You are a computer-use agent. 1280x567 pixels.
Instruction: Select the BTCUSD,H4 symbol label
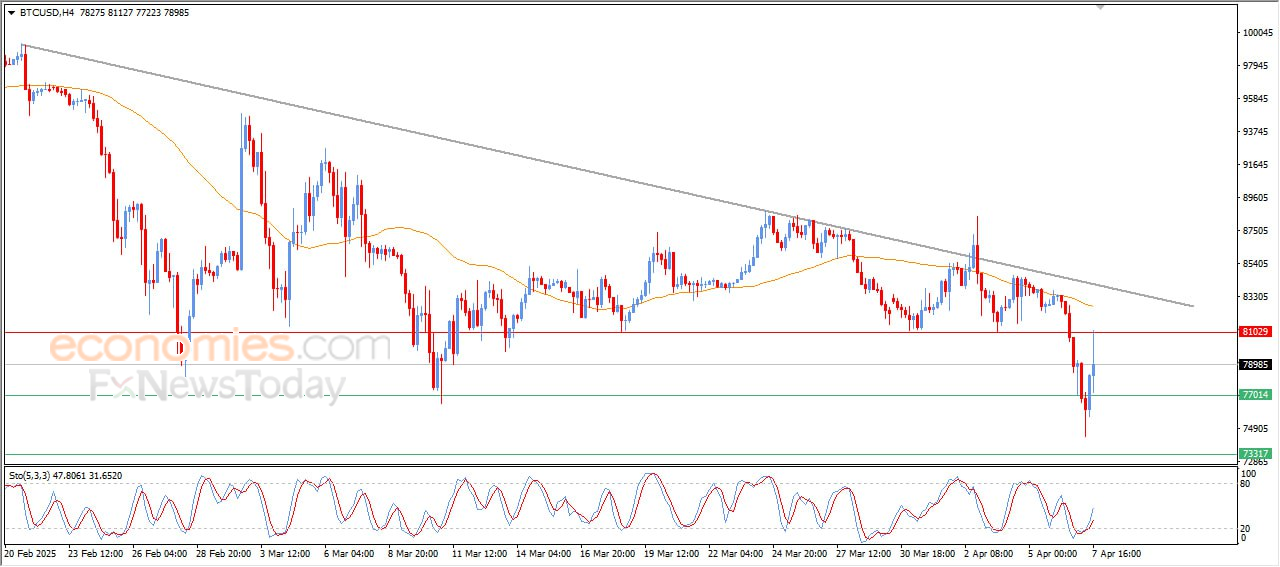(x=46, y=13)
